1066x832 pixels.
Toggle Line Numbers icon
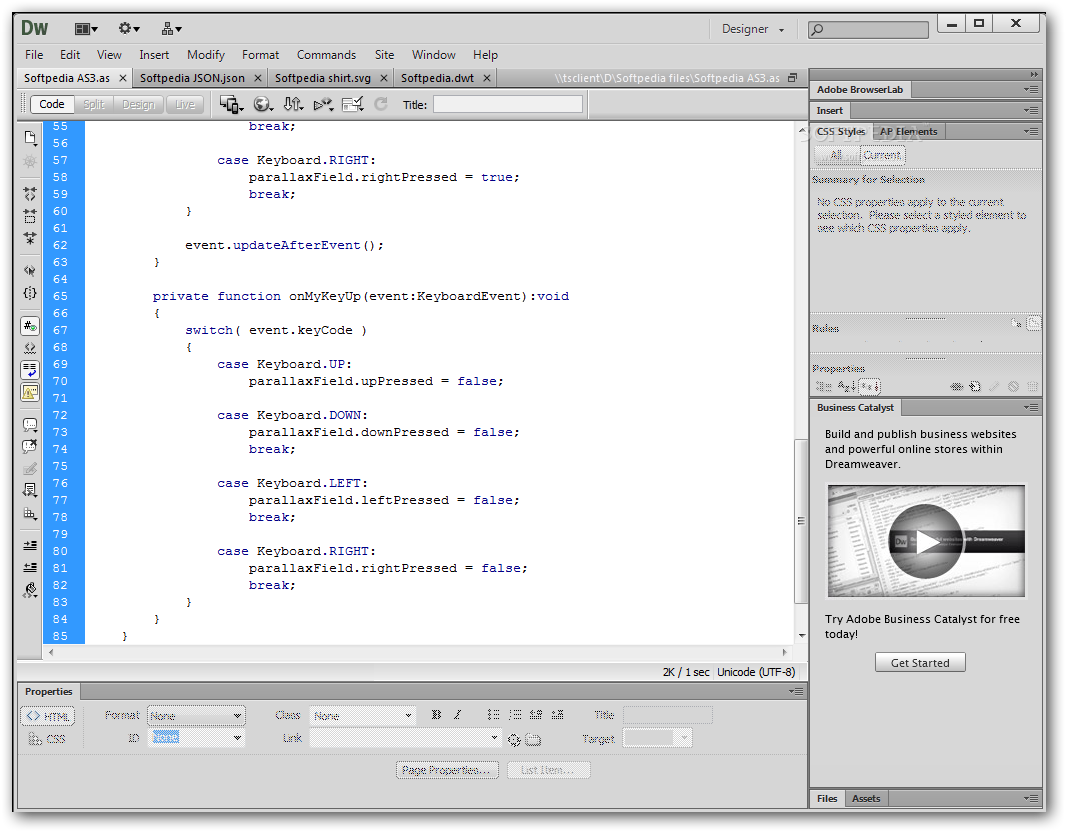pos(30,326)
